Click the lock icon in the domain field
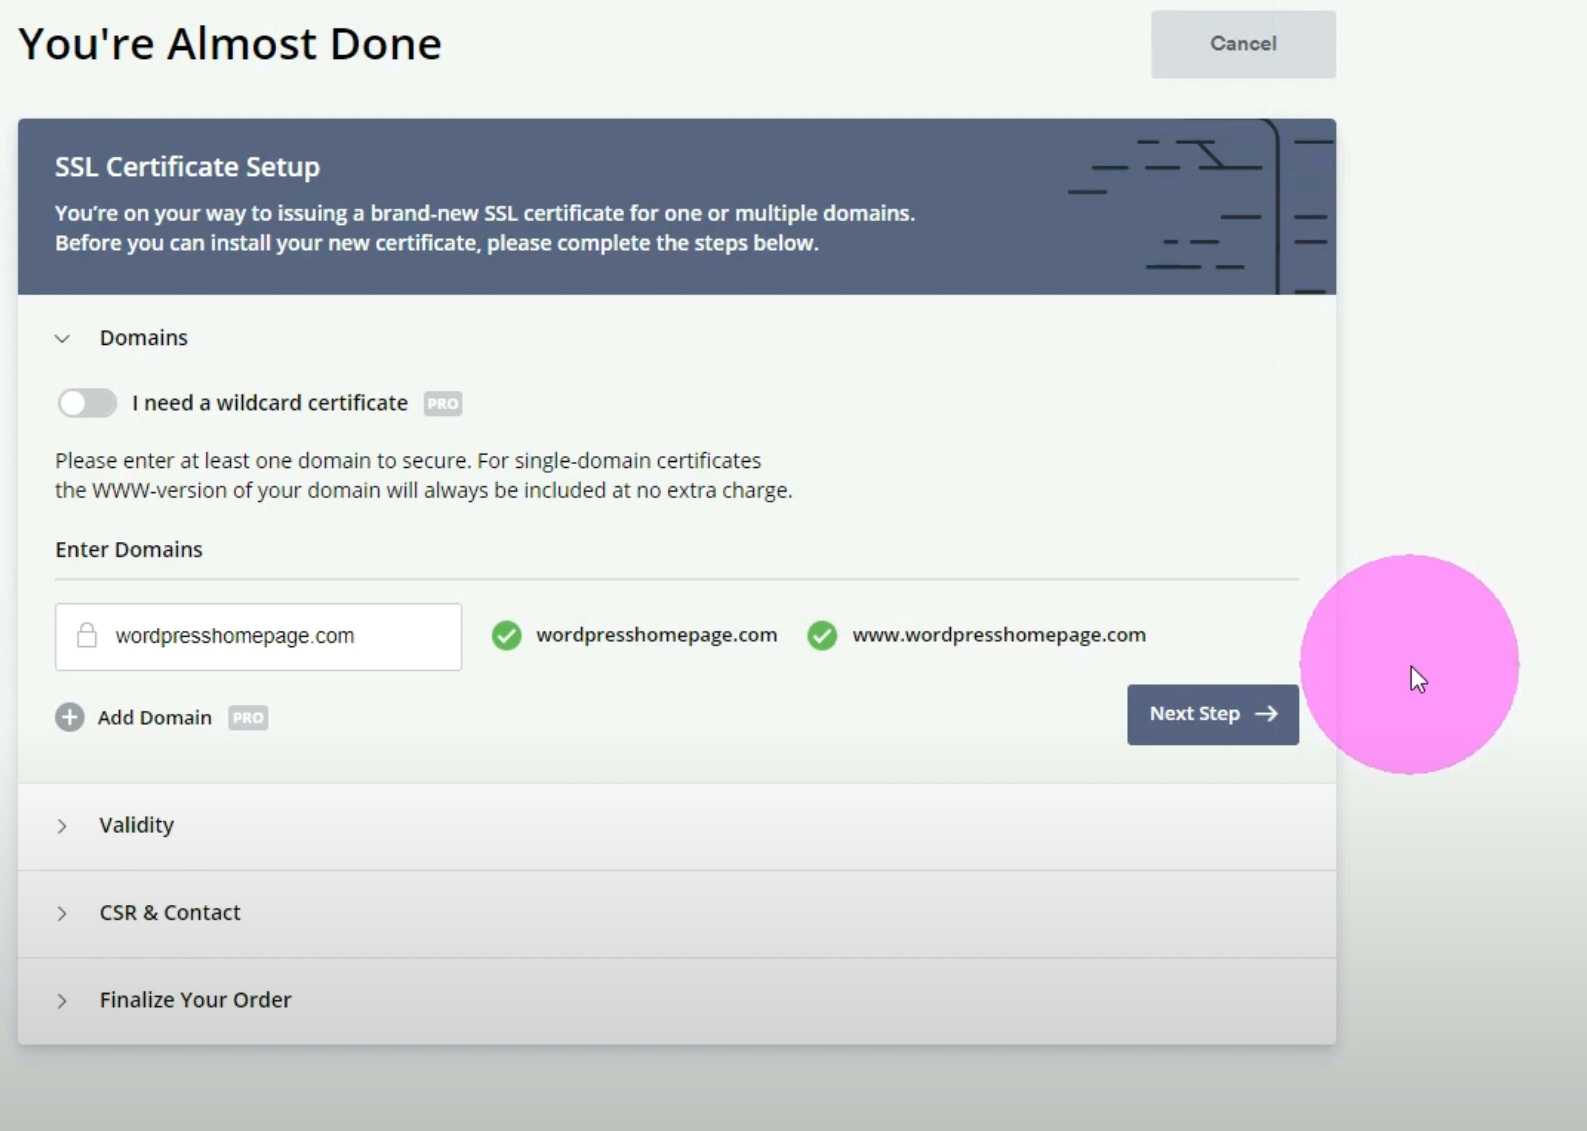This screenshot has height=1131, width=1587. click(x=87, y=636)
